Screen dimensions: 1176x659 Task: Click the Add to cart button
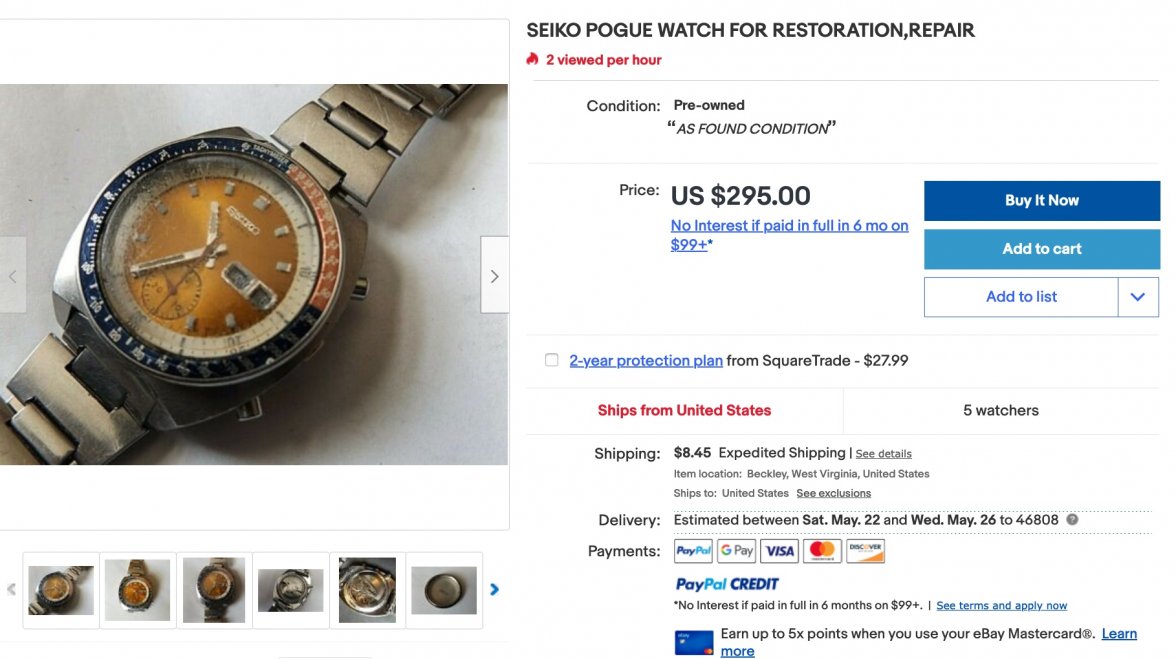tap(1041, 249)
